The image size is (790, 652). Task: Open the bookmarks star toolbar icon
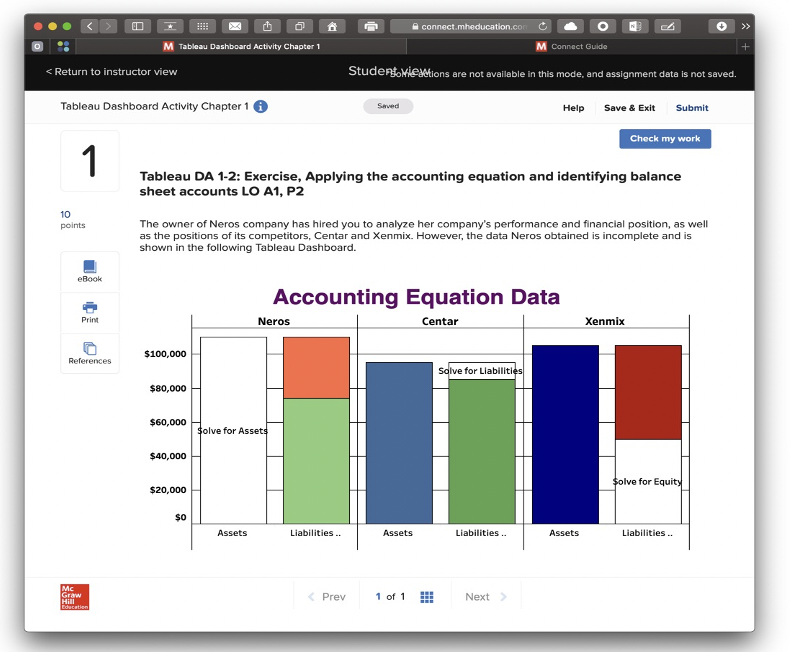coord(170,26)
